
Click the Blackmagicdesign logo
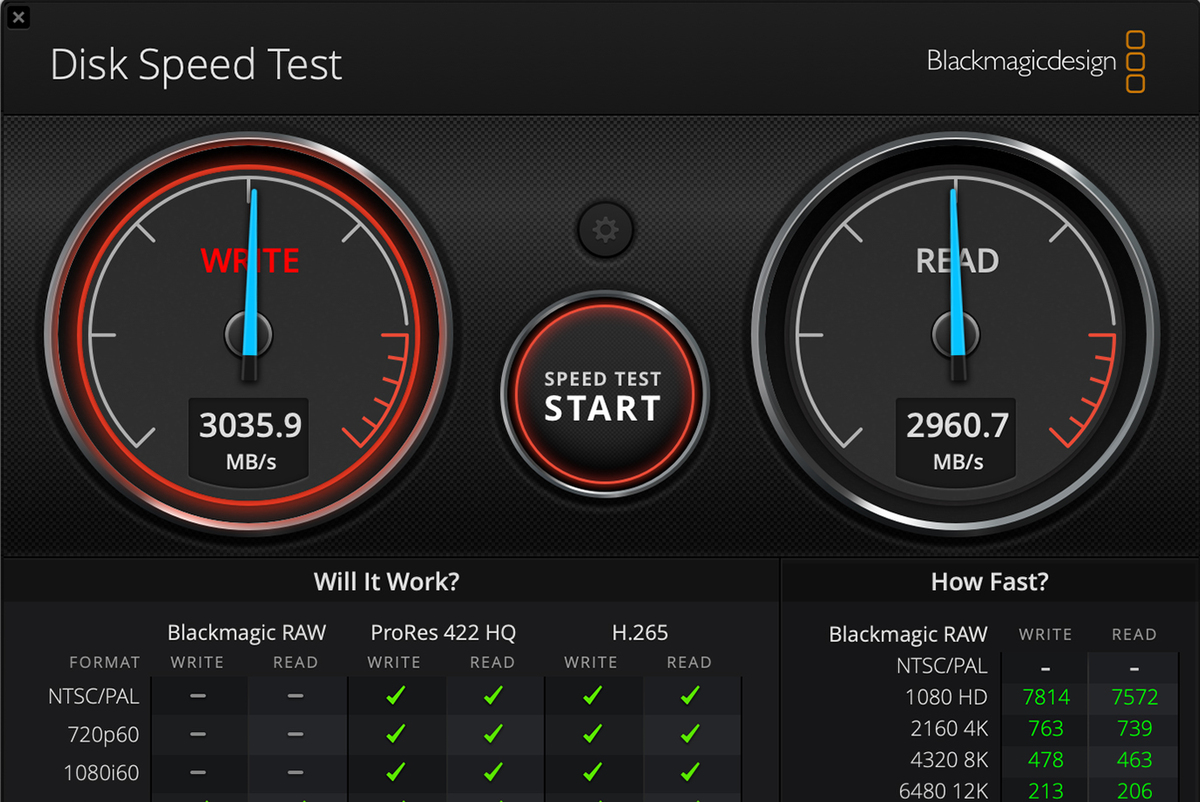pyautogui.click(x=1036, y=61)
